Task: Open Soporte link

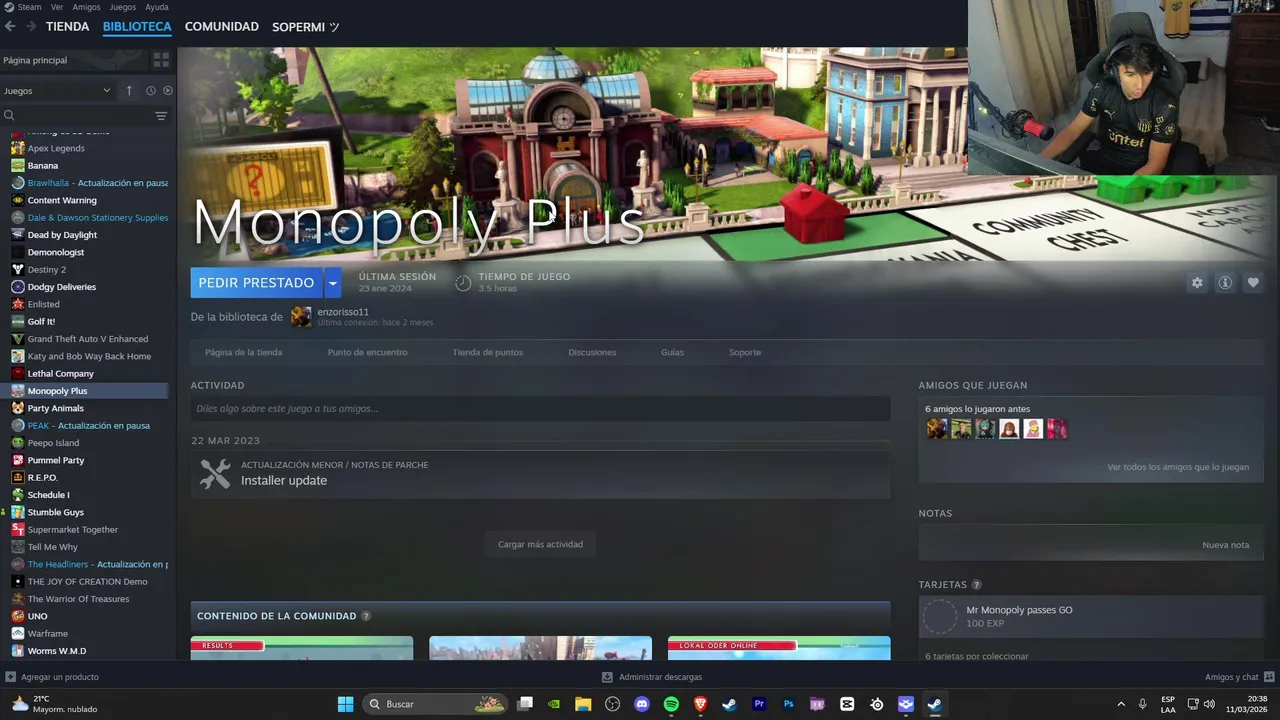Action: (745, 352)
